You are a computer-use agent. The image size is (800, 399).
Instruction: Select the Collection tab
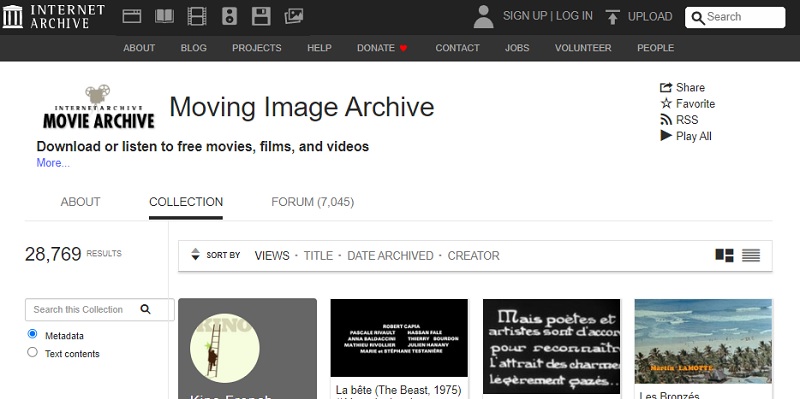(186, 202)
